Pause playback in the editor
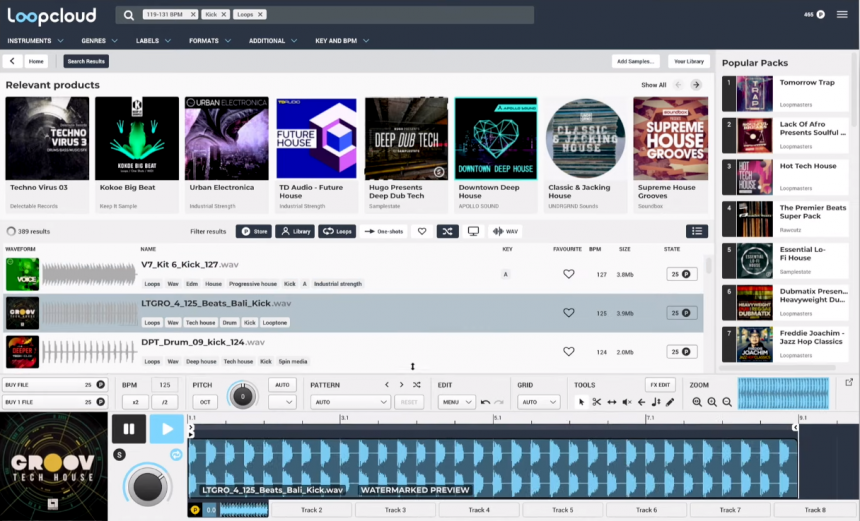Viewport: 860px width, 521px height. click(129, 429)
